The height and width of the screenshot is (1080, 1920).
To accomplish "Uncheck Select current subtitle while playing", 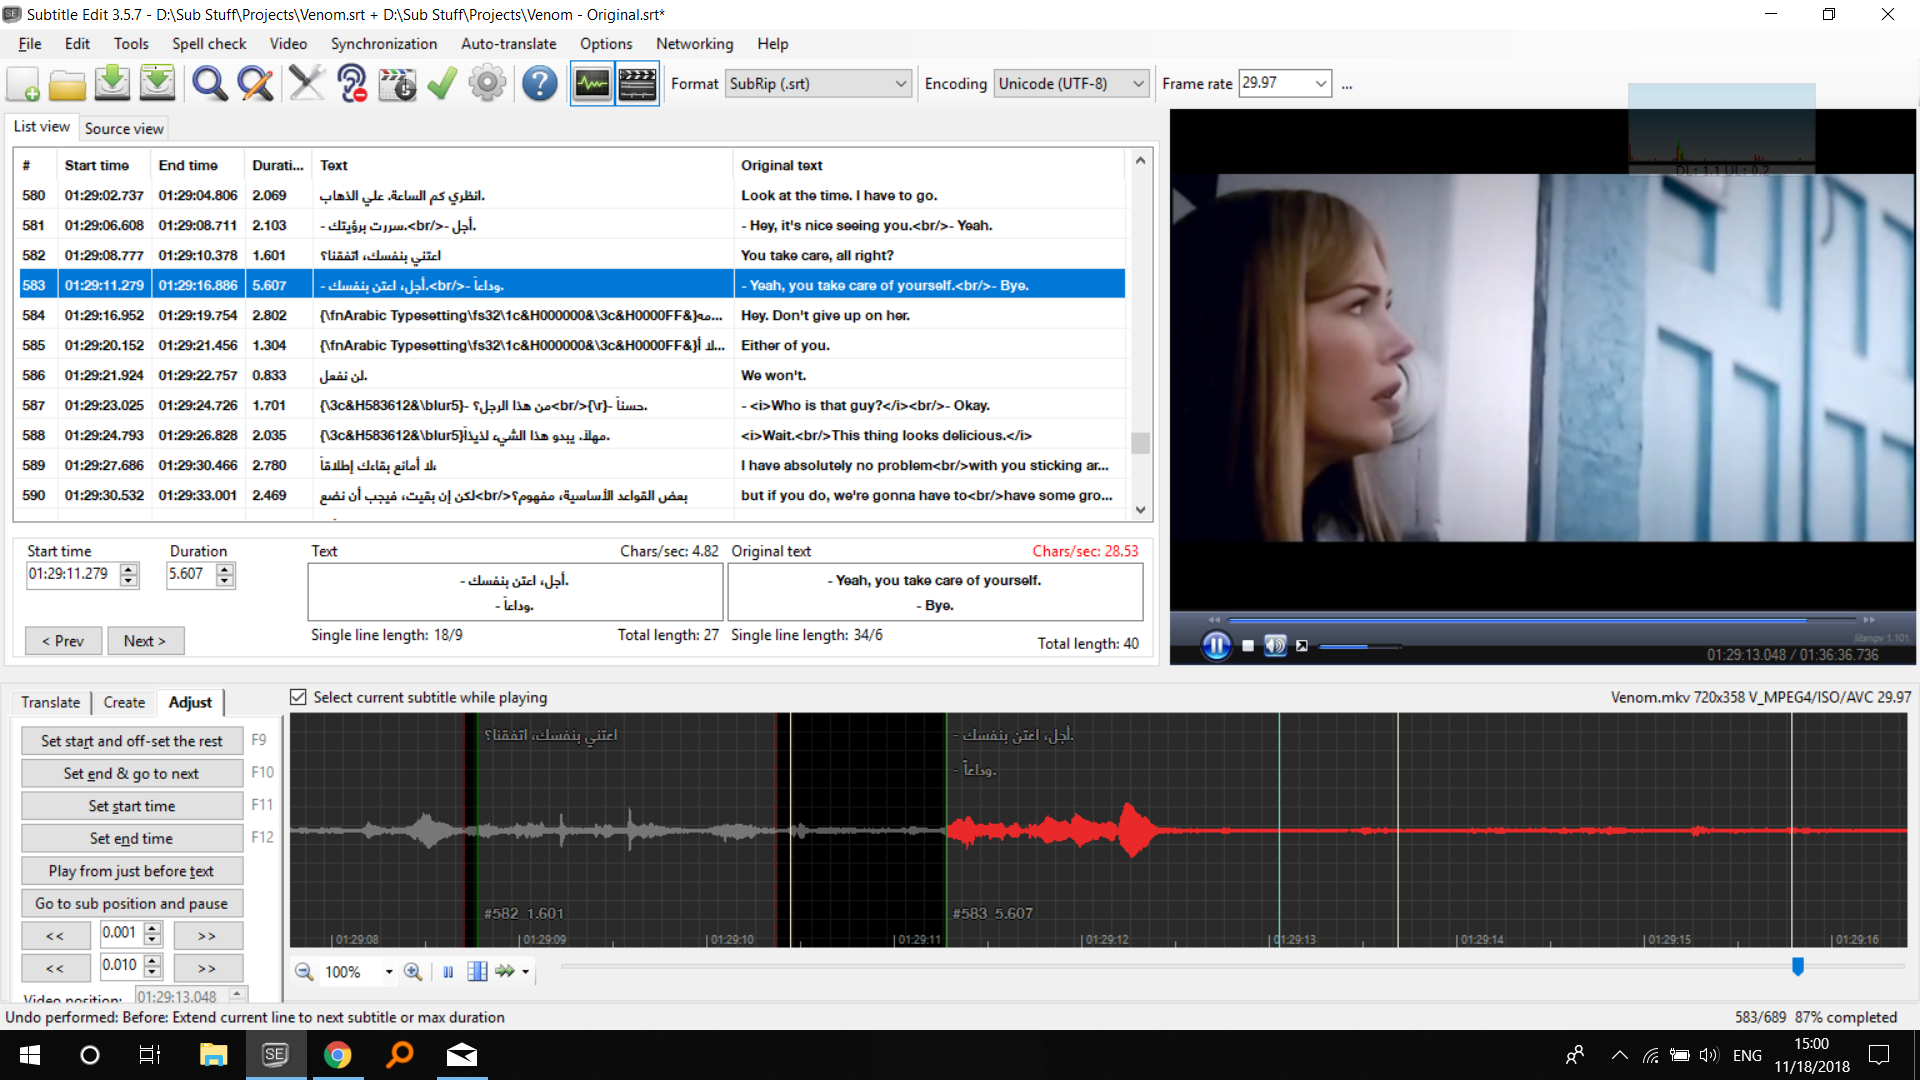I will pos(298,697).
